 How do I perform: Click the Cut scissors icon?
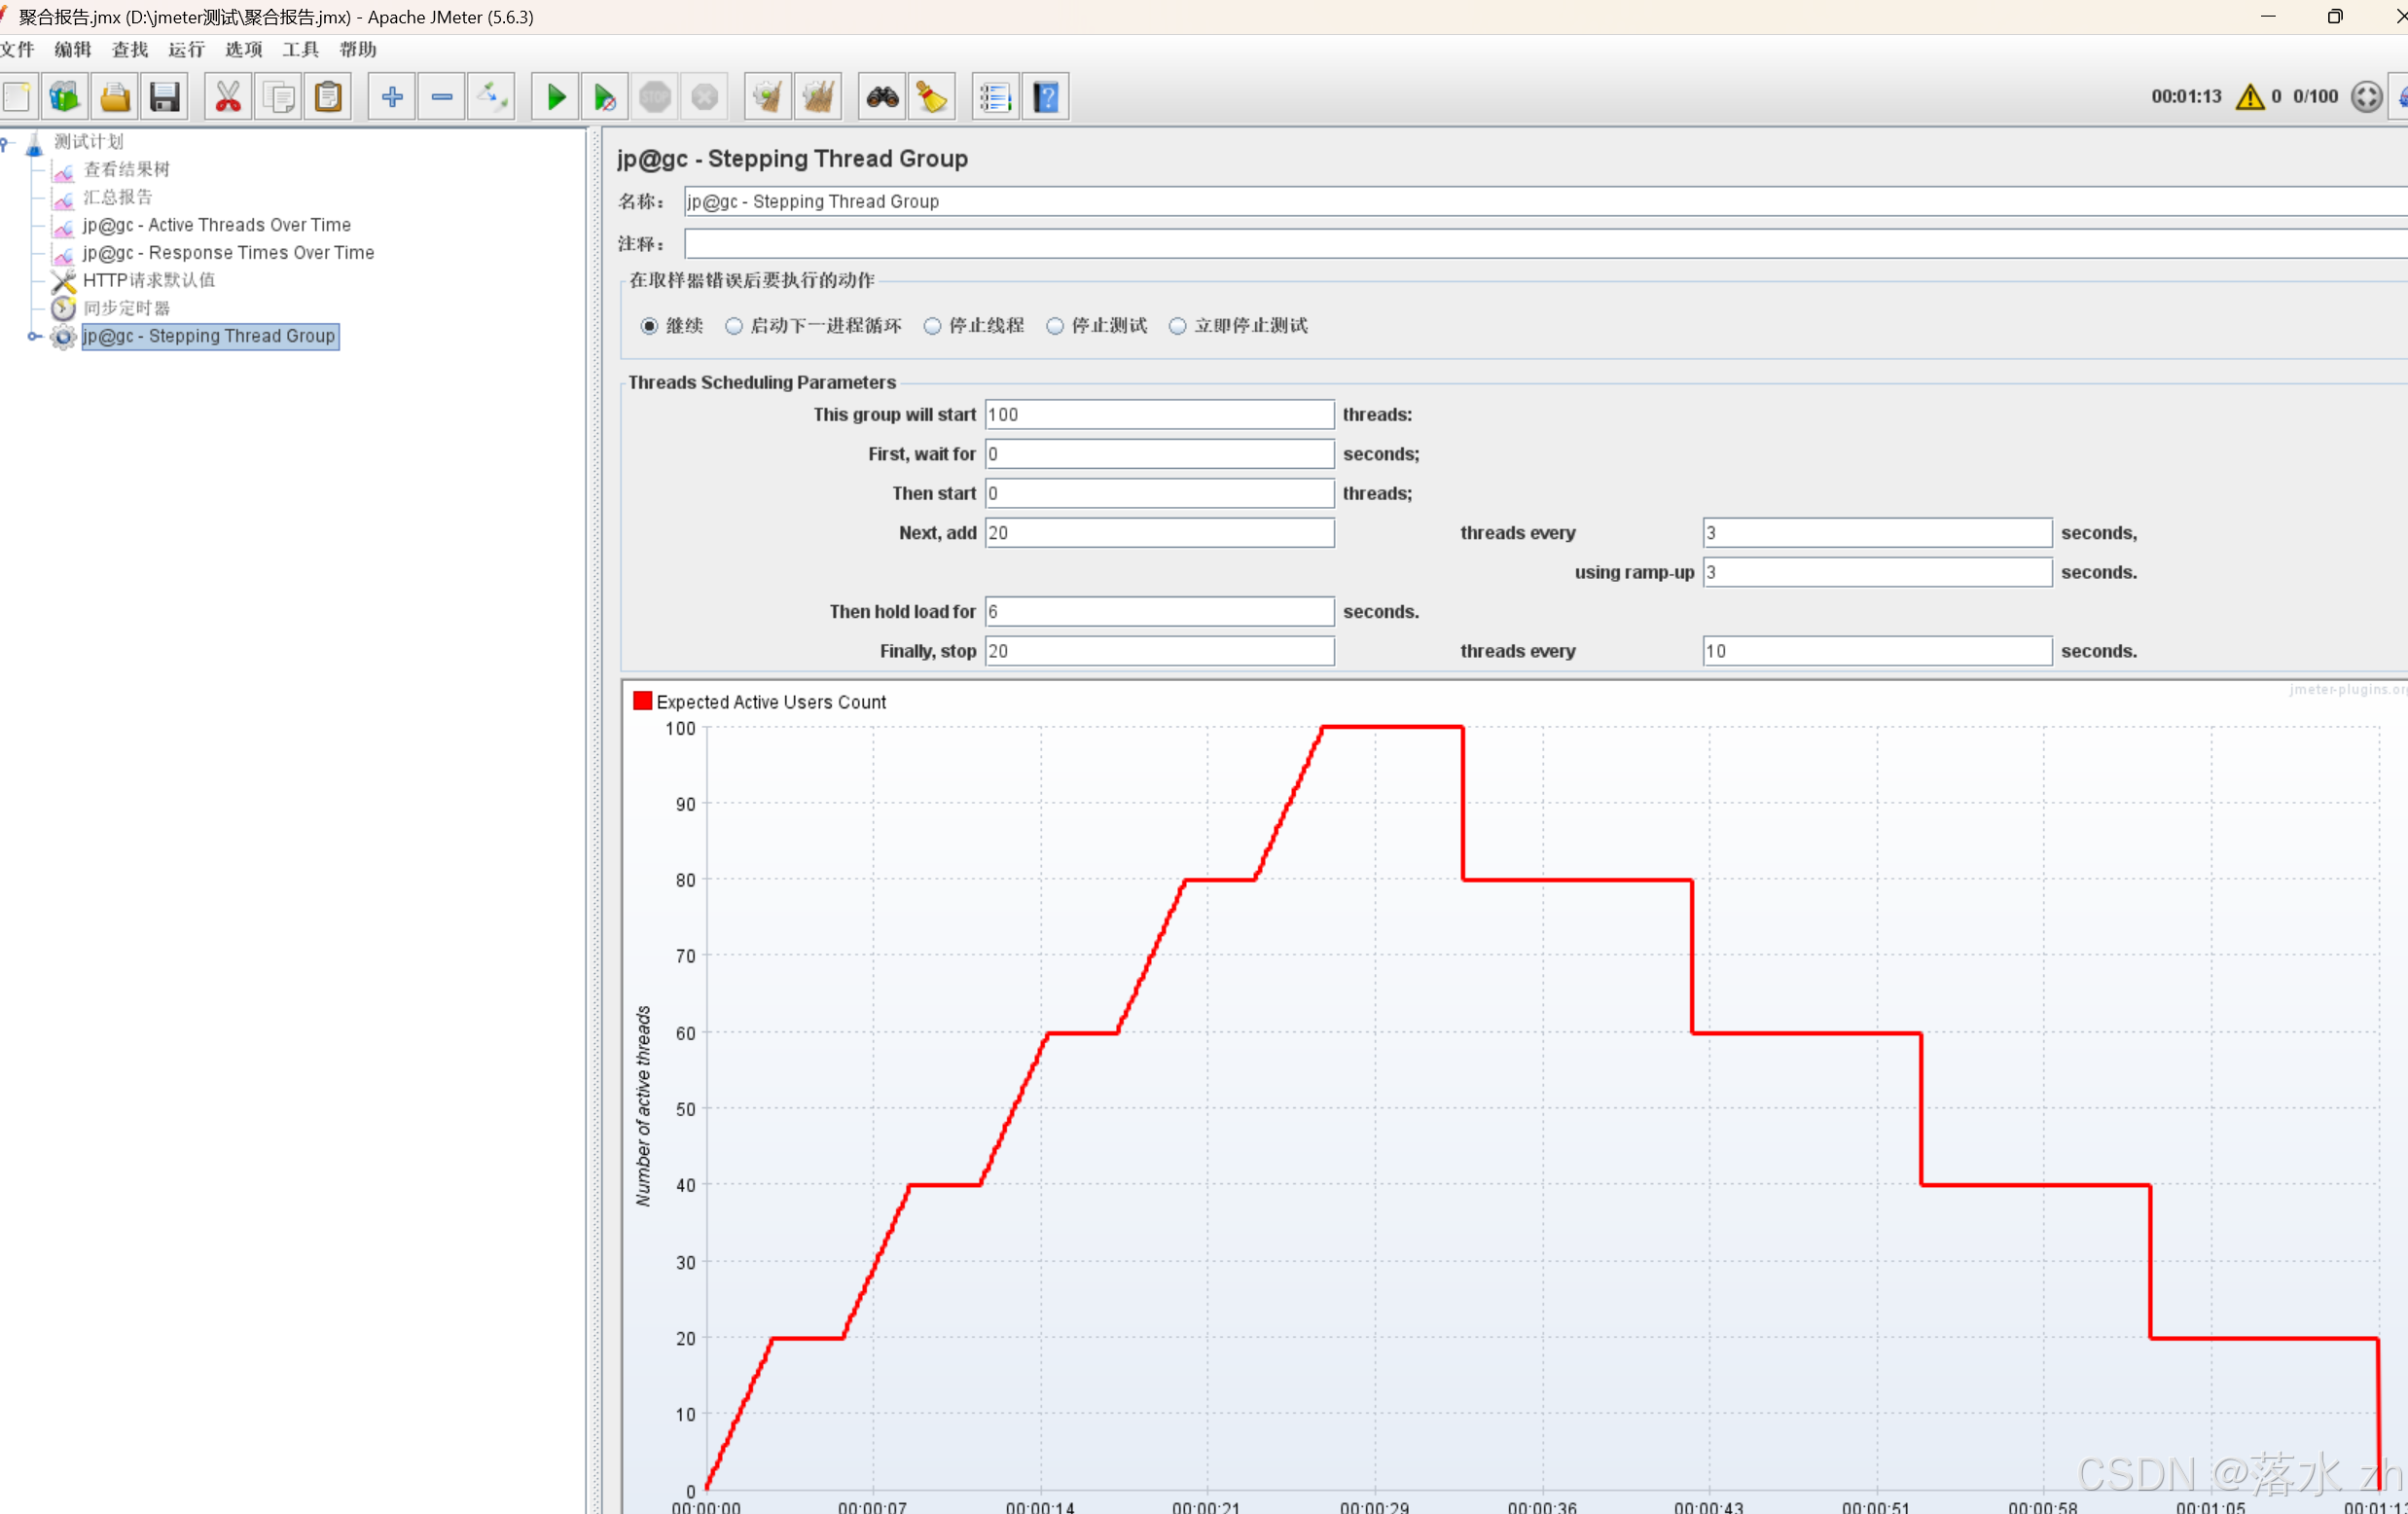(228, 97)
